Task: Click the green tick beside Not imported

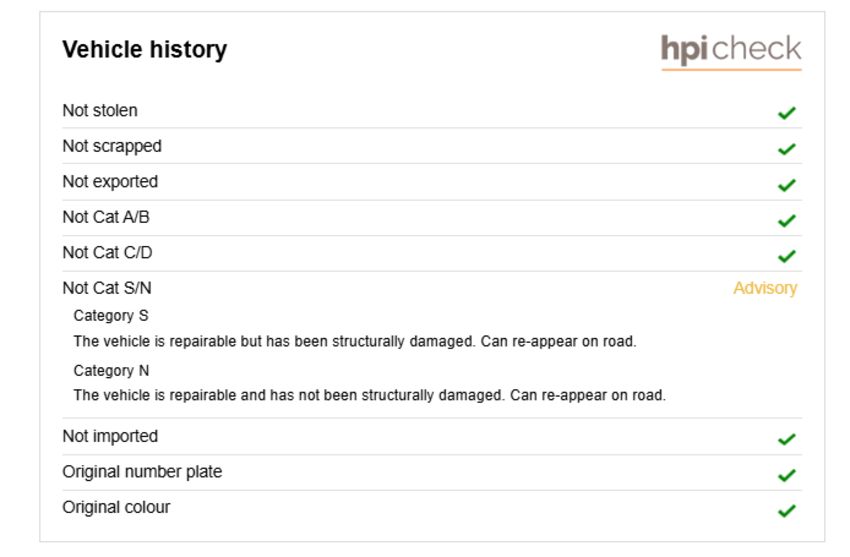Action: tap(787, 439)
